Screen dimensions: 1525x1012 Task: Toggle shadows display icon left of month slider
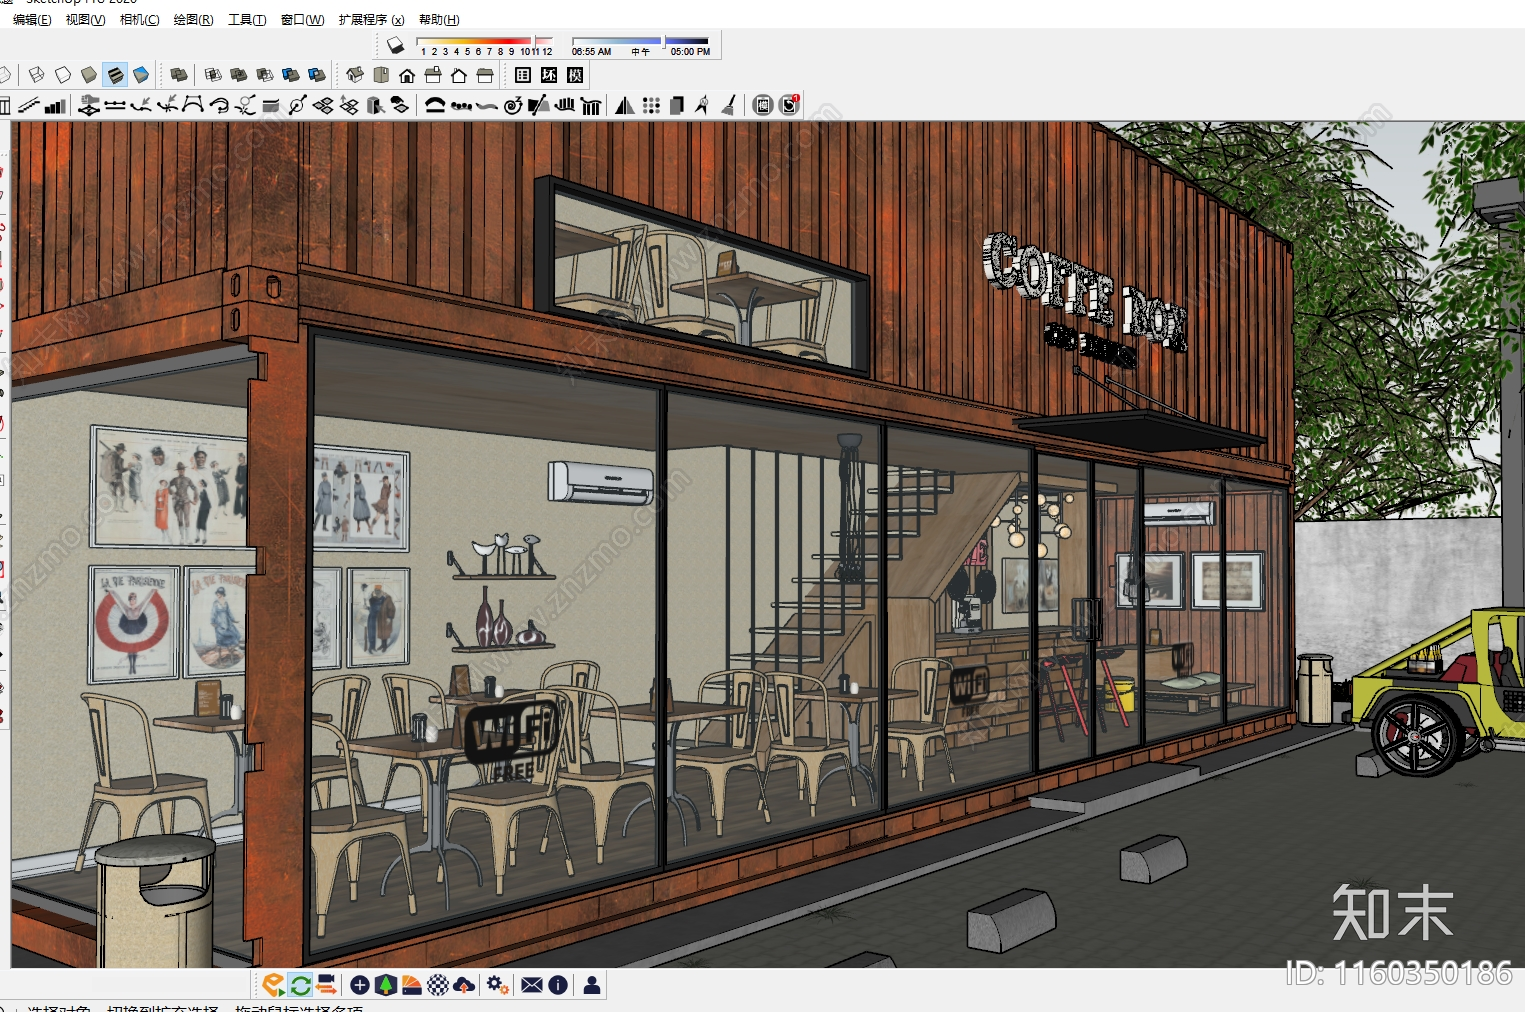click(x=395, y=45)
